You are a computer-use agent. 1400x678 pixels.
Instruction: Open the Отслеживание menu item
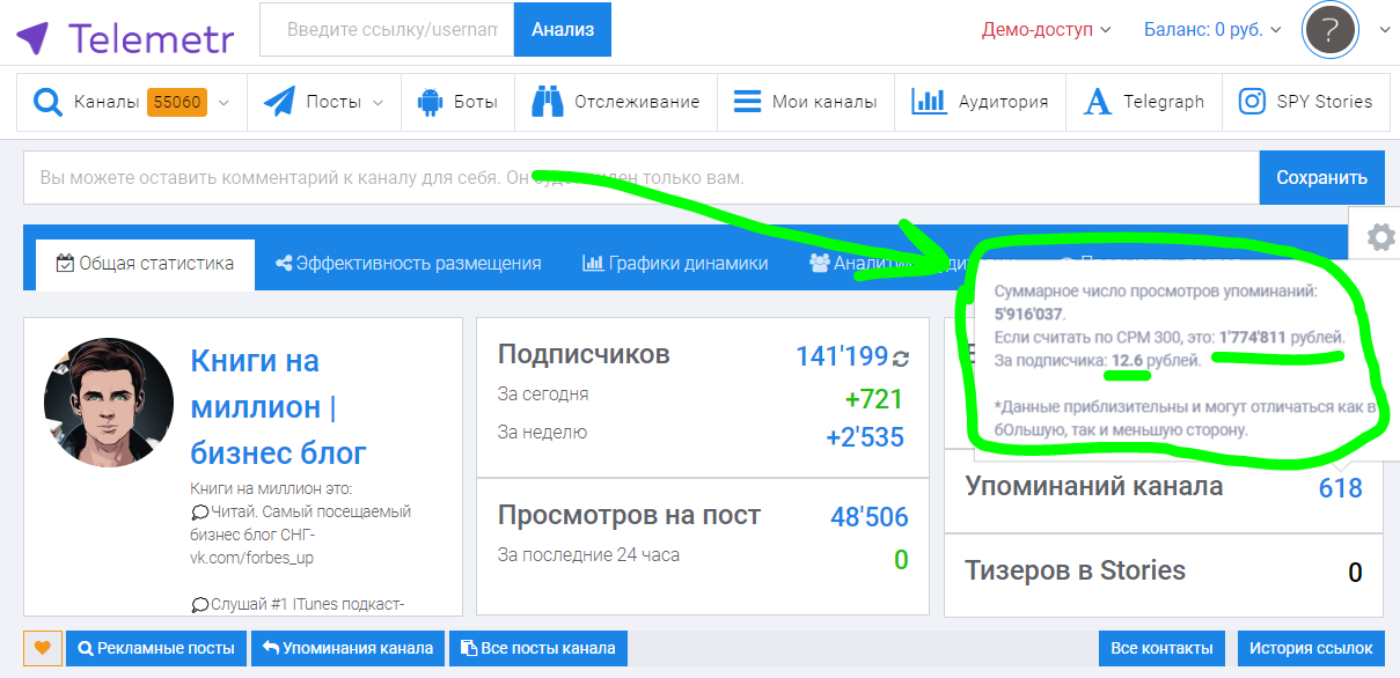(616, 102)
